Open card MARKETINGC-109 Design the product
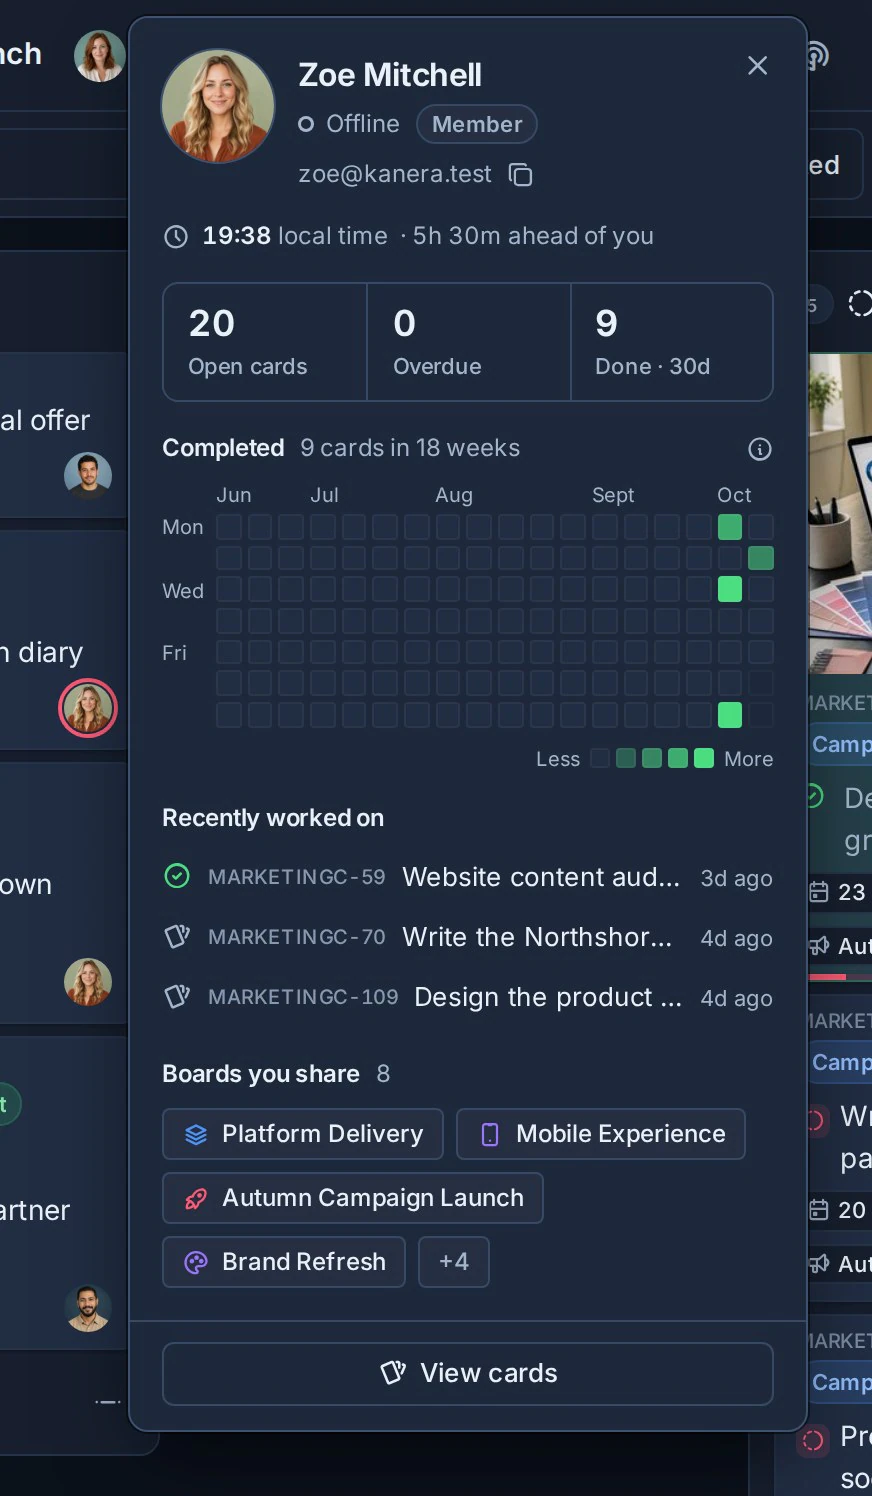 (468, 997)
